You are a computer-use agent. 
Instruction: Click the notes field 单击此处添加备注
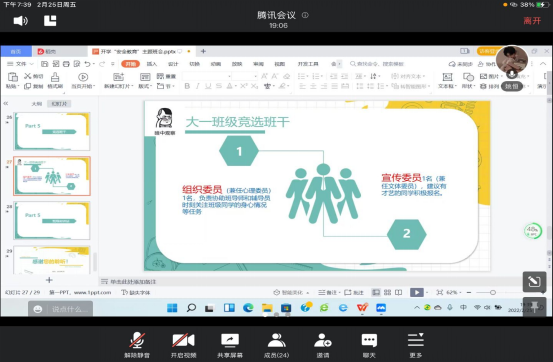pos(133,282)
